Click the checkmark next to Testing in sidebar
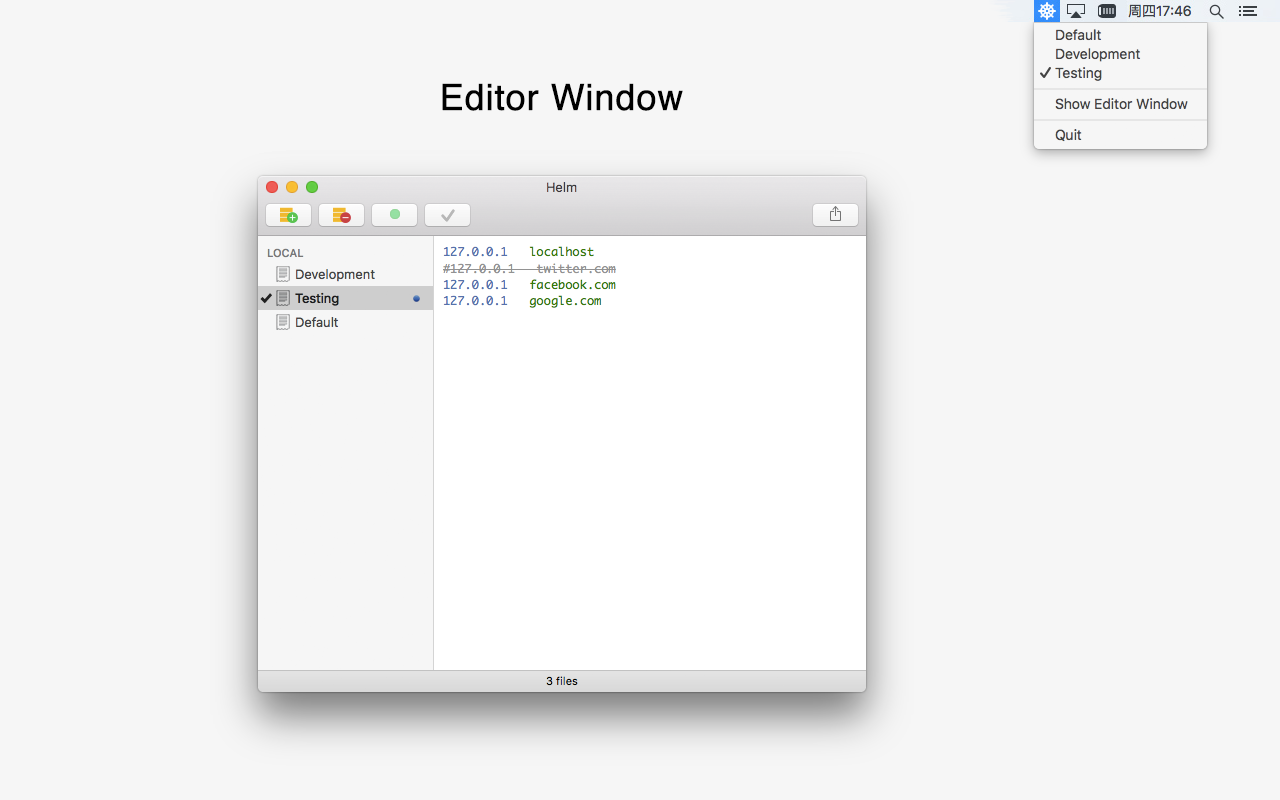 pos(266,297)
